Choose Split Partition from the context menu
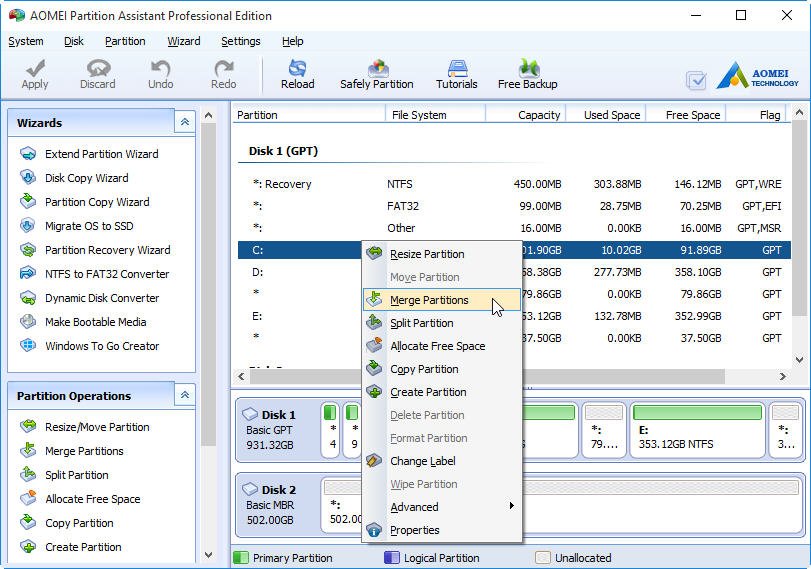This screenshot has width=811, height=569. click(x=421, y=323)
